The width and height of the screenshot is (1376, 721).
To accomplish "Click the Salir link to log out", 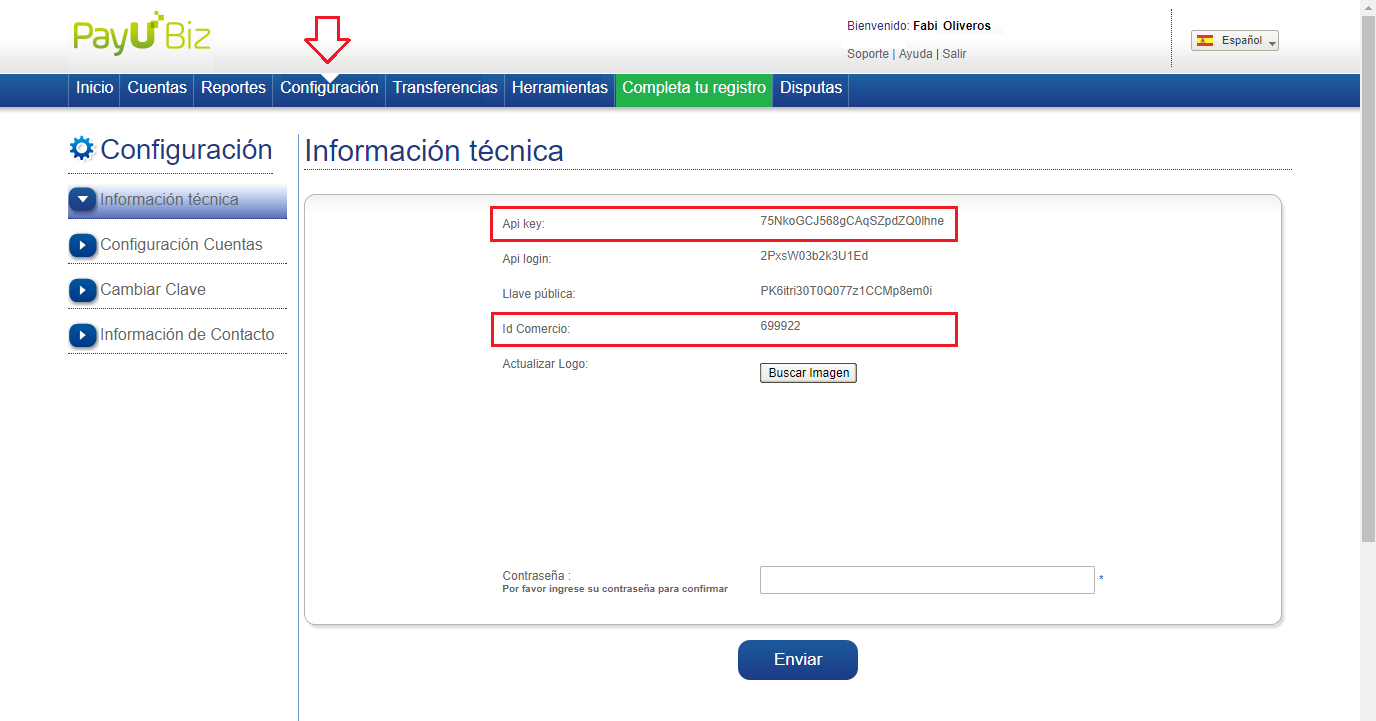I will pos(954,54).
